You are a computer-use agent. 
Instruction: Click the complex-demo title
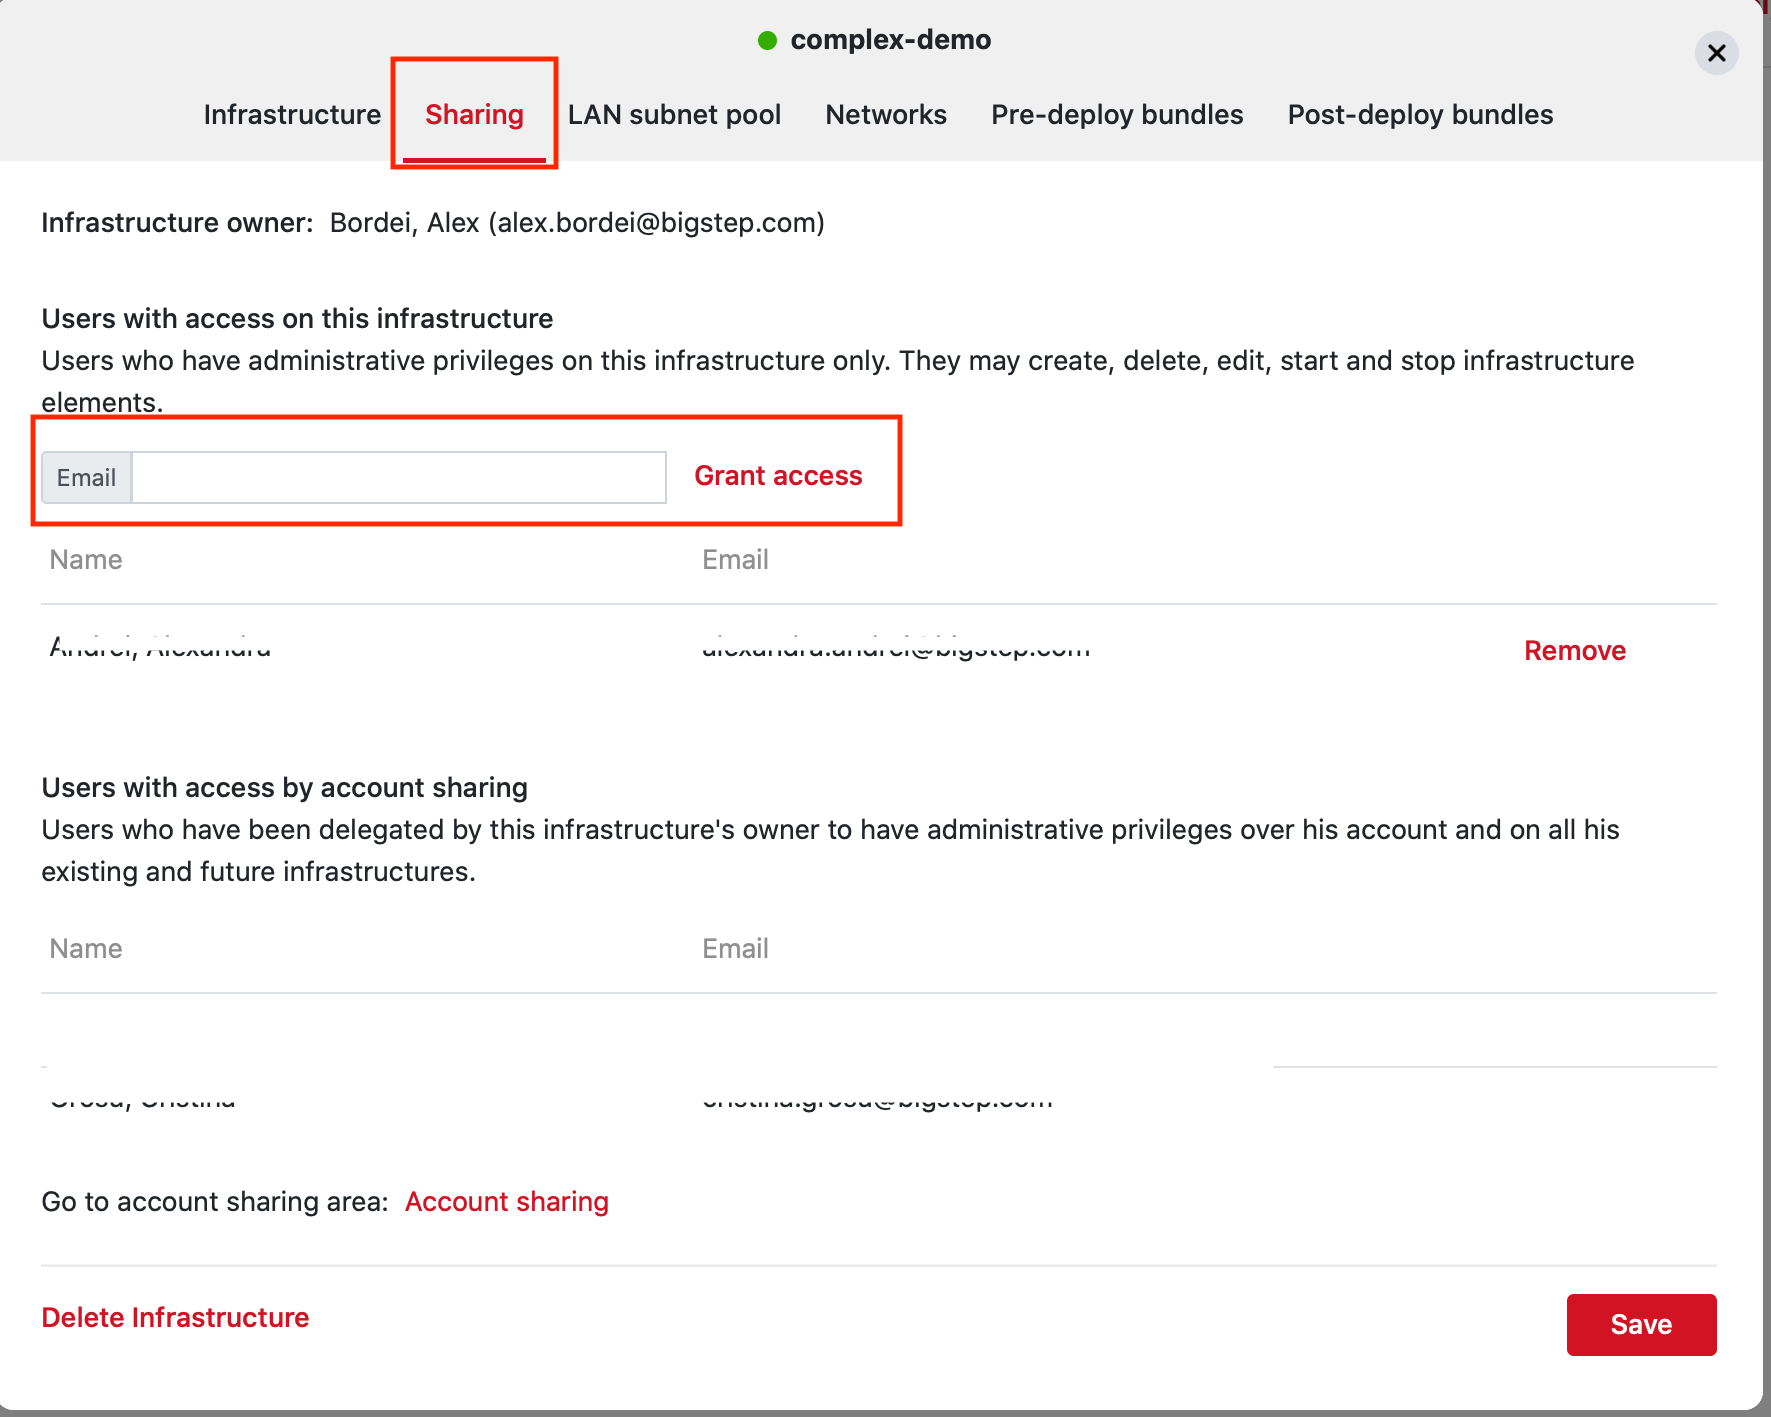(890, 40)
